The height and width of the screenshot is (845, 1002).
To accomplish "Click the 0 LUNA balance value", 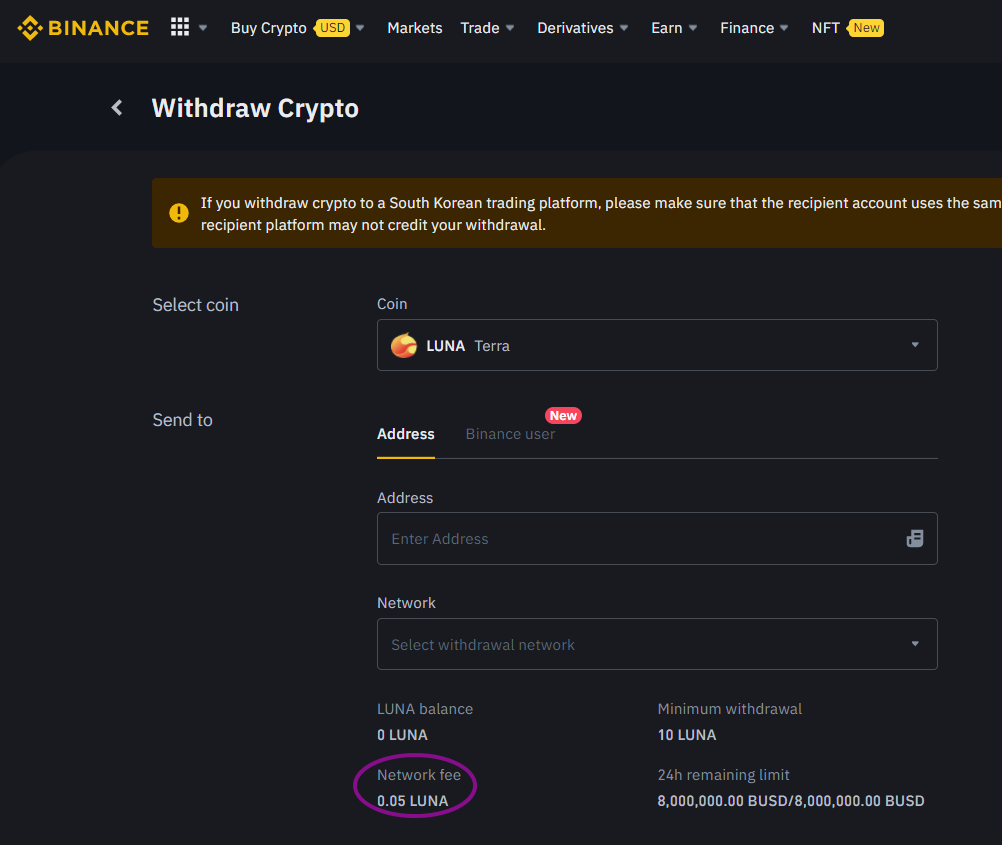I will point(402,735).
